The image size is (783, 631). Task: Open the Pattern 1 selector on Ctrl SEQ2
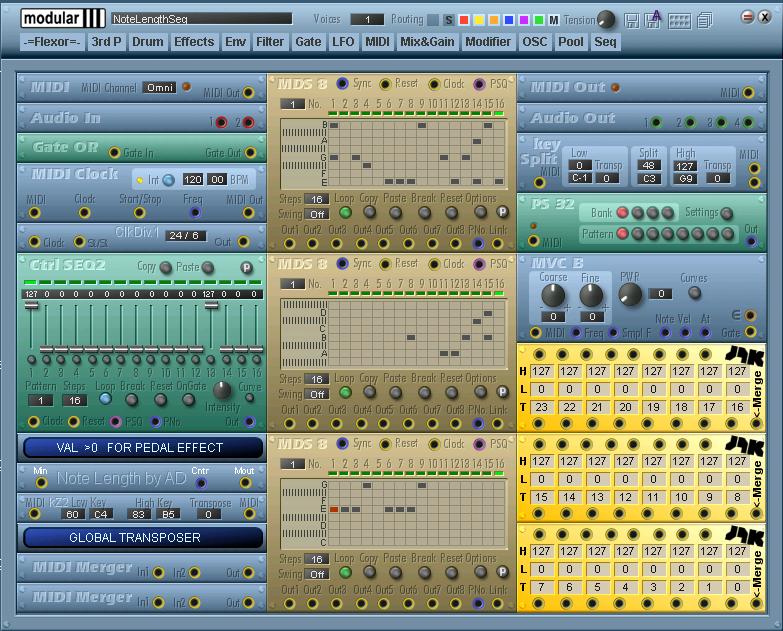pos(41,400)
